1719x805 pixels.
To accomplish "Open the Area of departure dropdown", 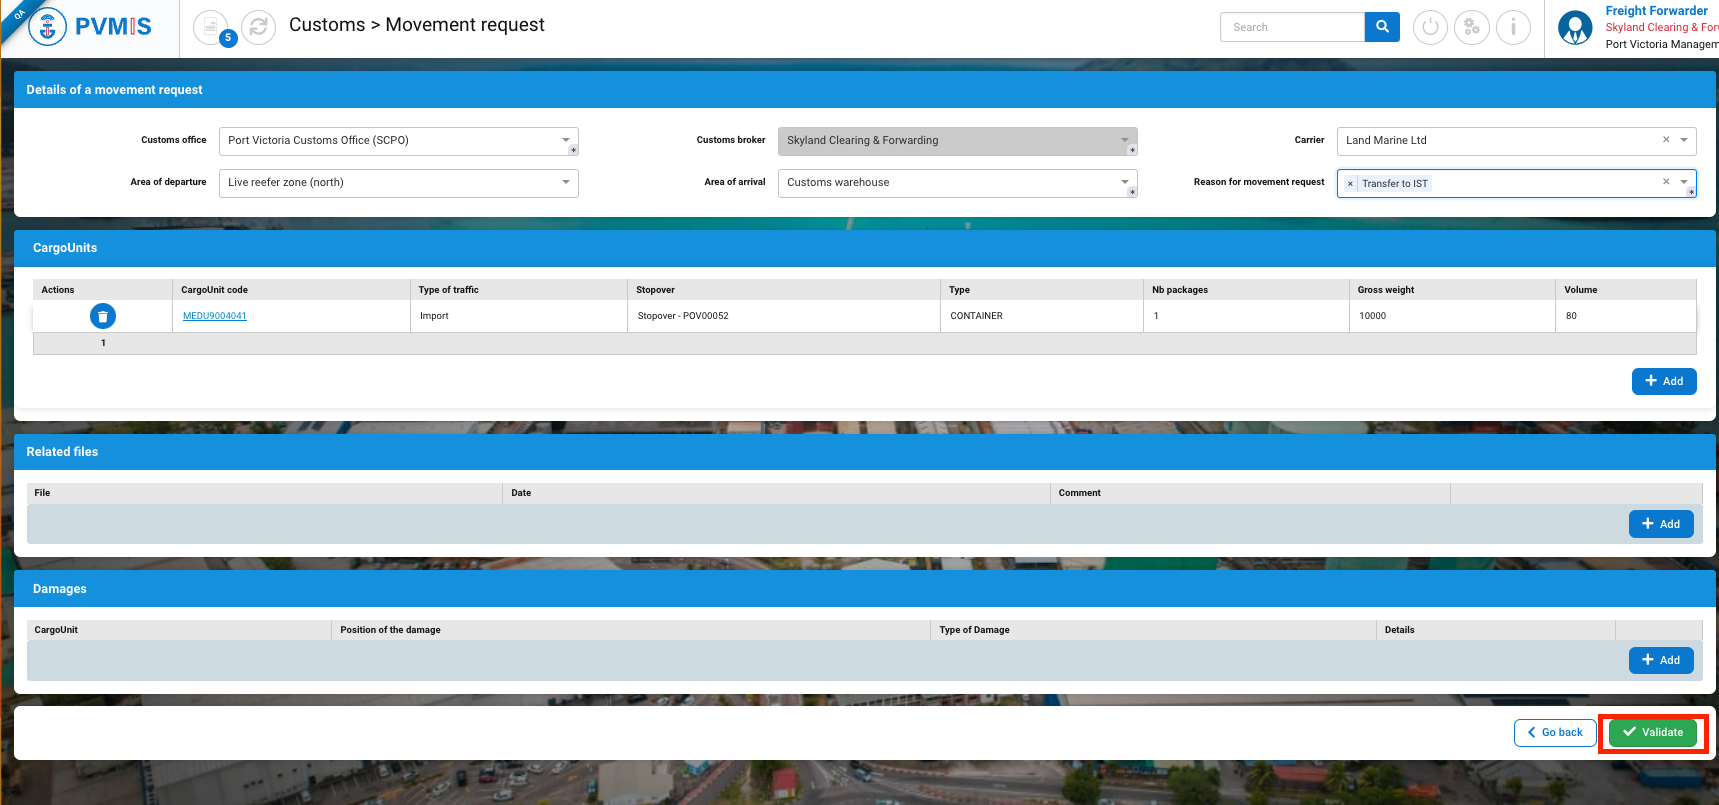I will 565,182.
